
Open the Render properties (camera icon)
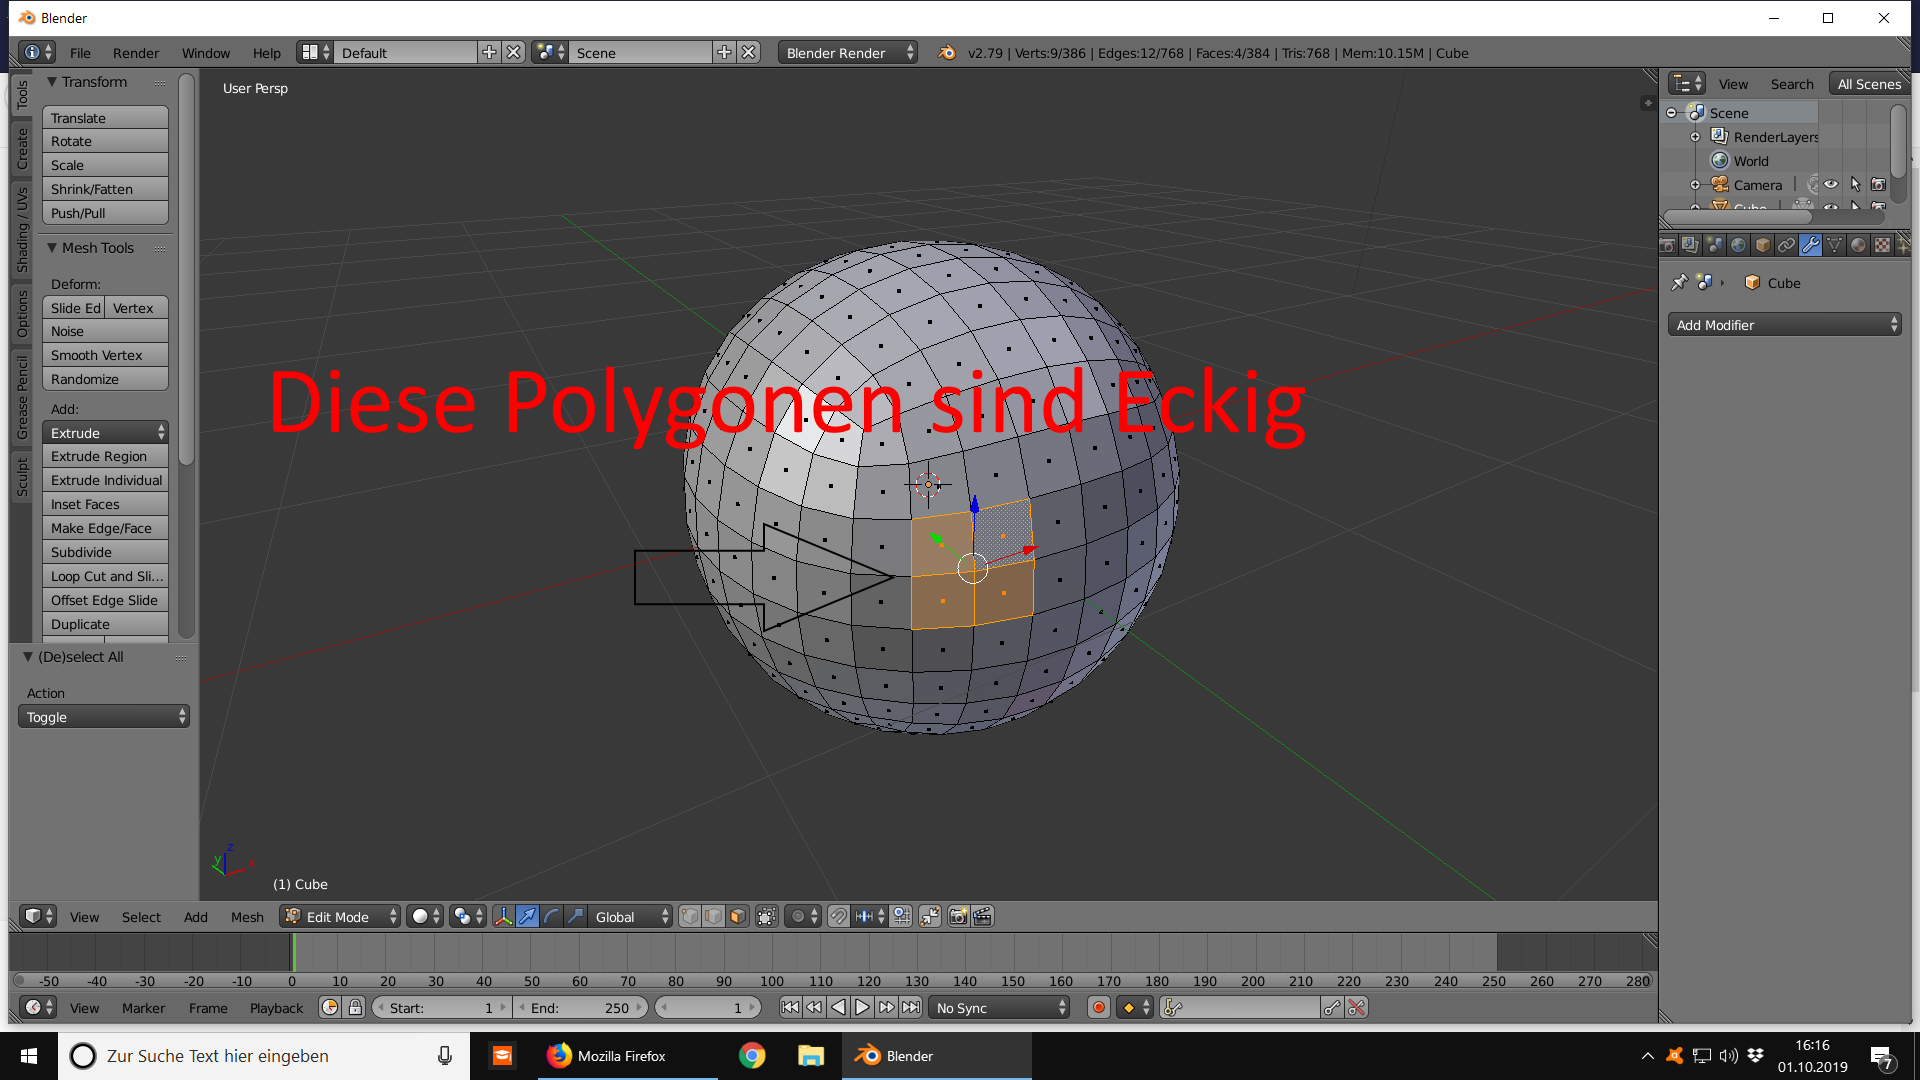click(x=1668, y=245)
